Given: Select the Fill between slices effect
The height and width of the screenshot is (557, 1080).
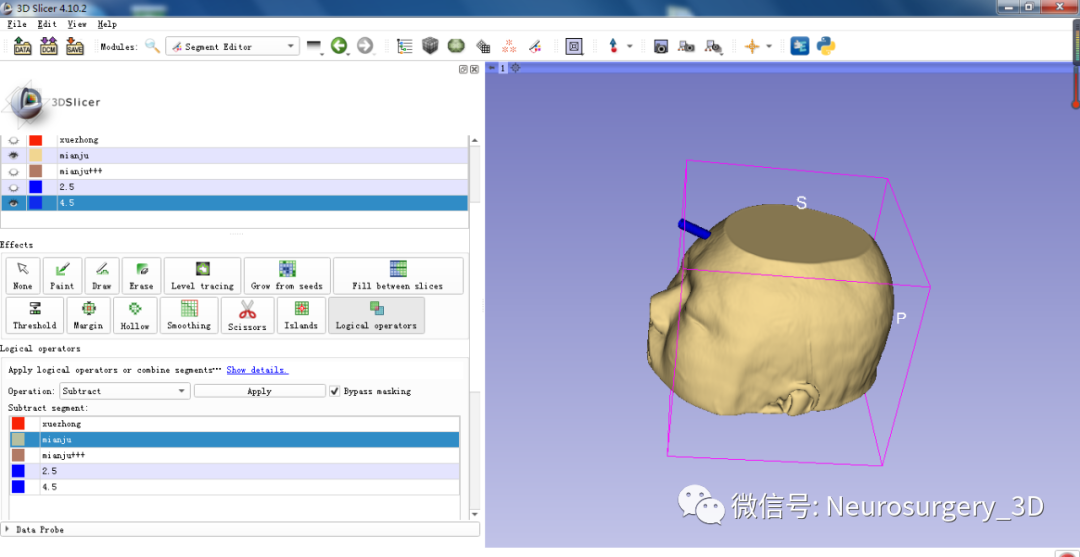Looking at the screenshot, I should pyautogui.click(x=398, y=276).
